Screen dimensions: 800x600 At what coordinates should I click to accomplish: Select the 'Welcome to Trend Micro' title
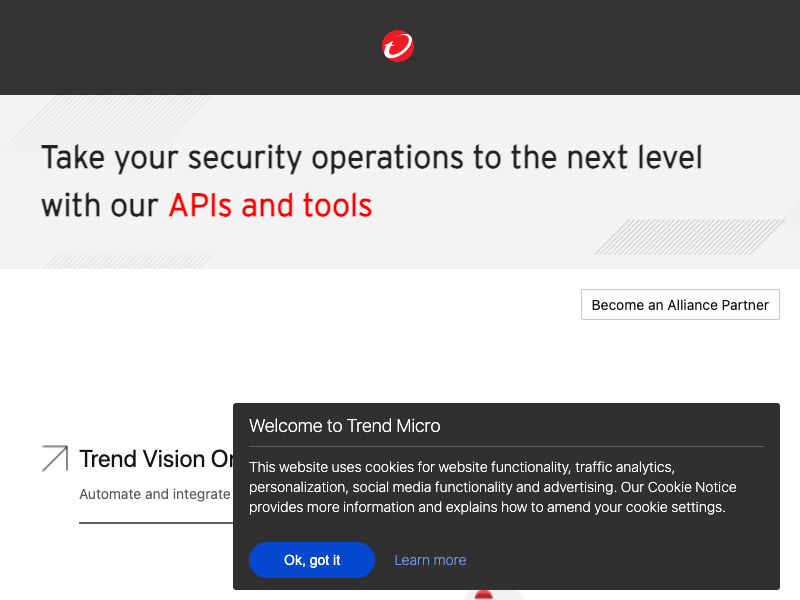click(344, 426)
